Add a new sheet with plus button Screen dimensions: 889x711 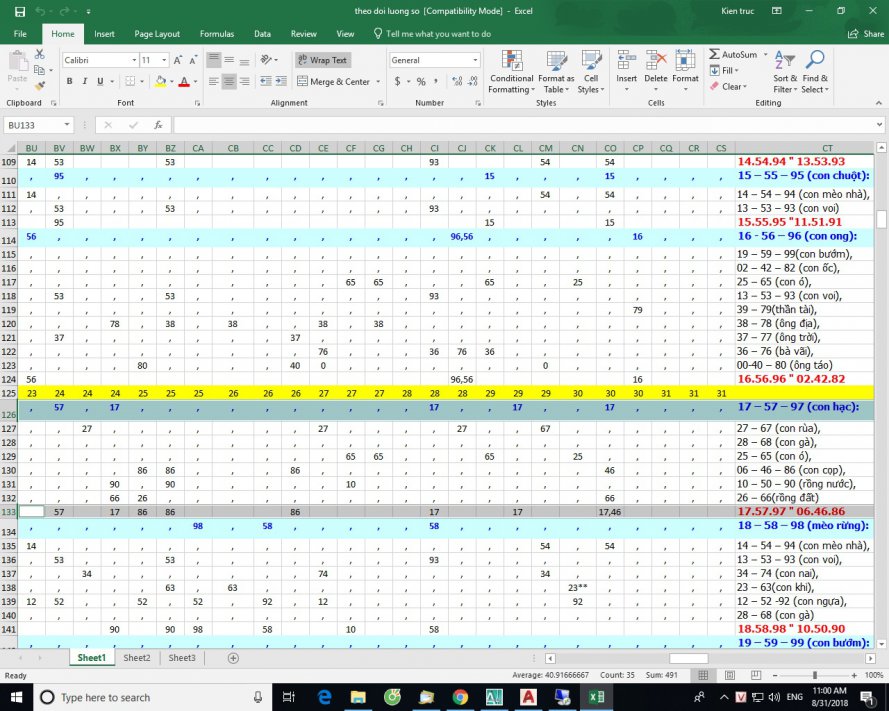tap(233, 658)
